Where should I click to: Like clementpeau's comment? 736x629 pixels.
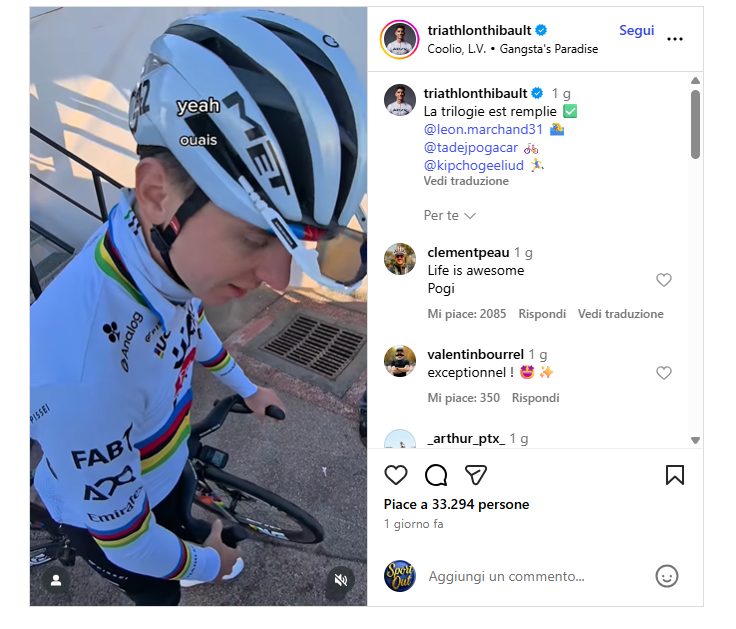[x=664, y=280]
